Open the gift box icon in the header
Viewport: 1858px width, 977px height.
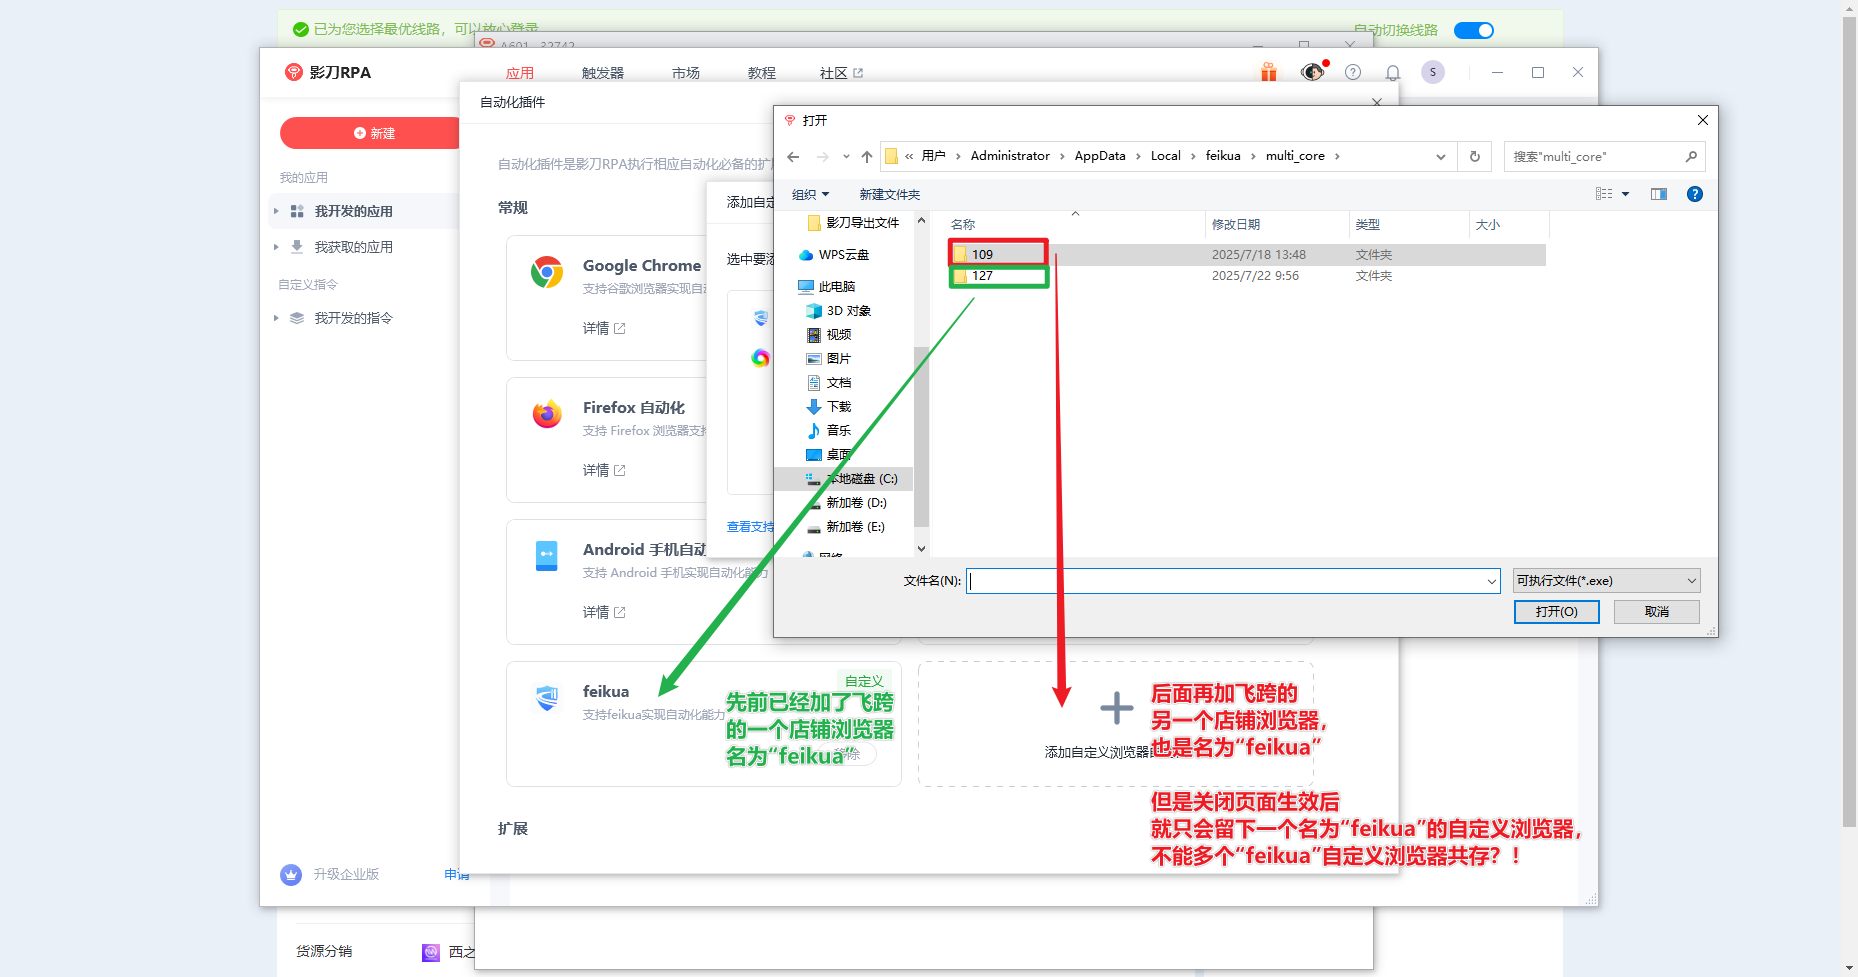pyautogui.click(x=1268, y=72)
